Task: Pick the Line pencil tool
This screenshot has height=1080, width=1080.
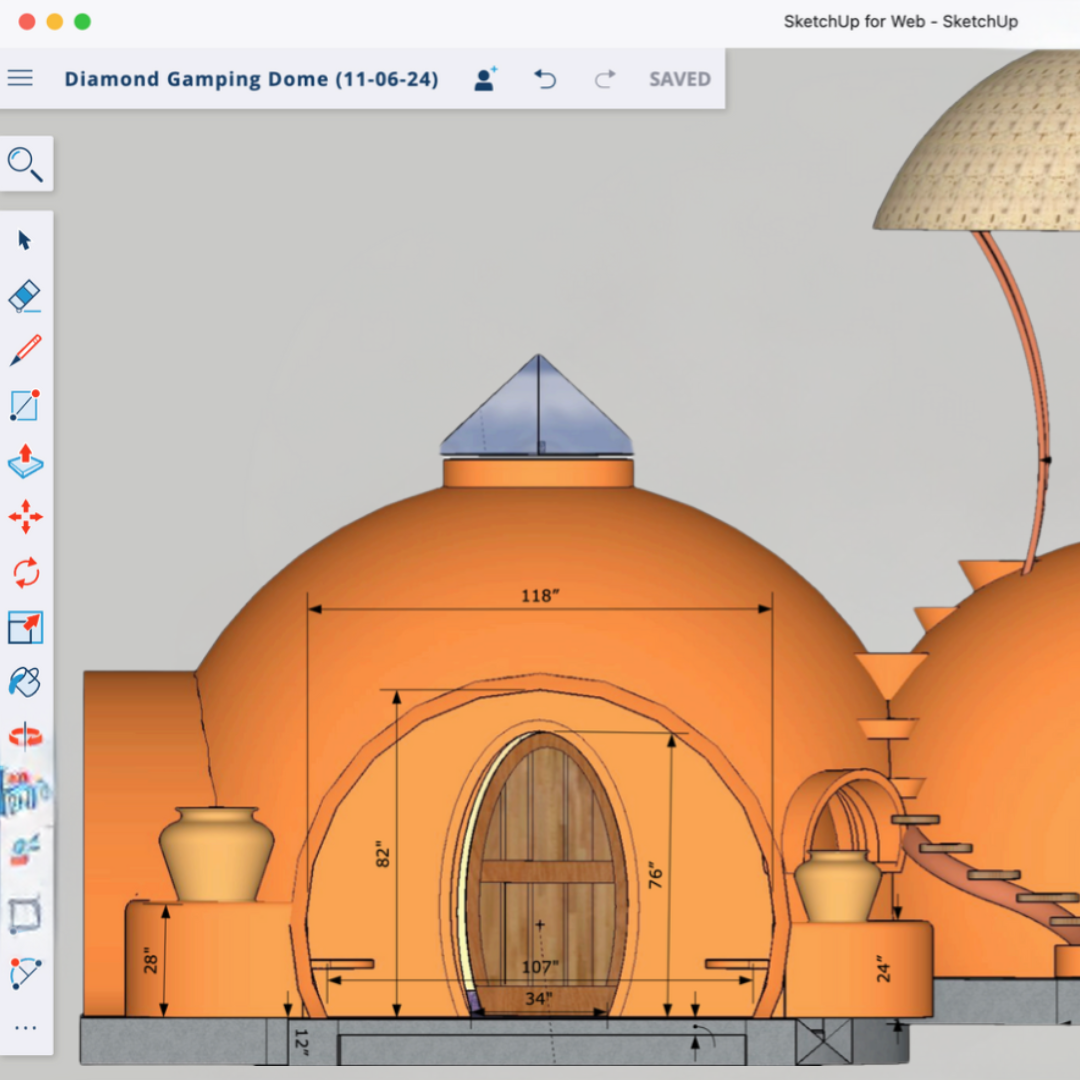Action: (x=25, y=351)
